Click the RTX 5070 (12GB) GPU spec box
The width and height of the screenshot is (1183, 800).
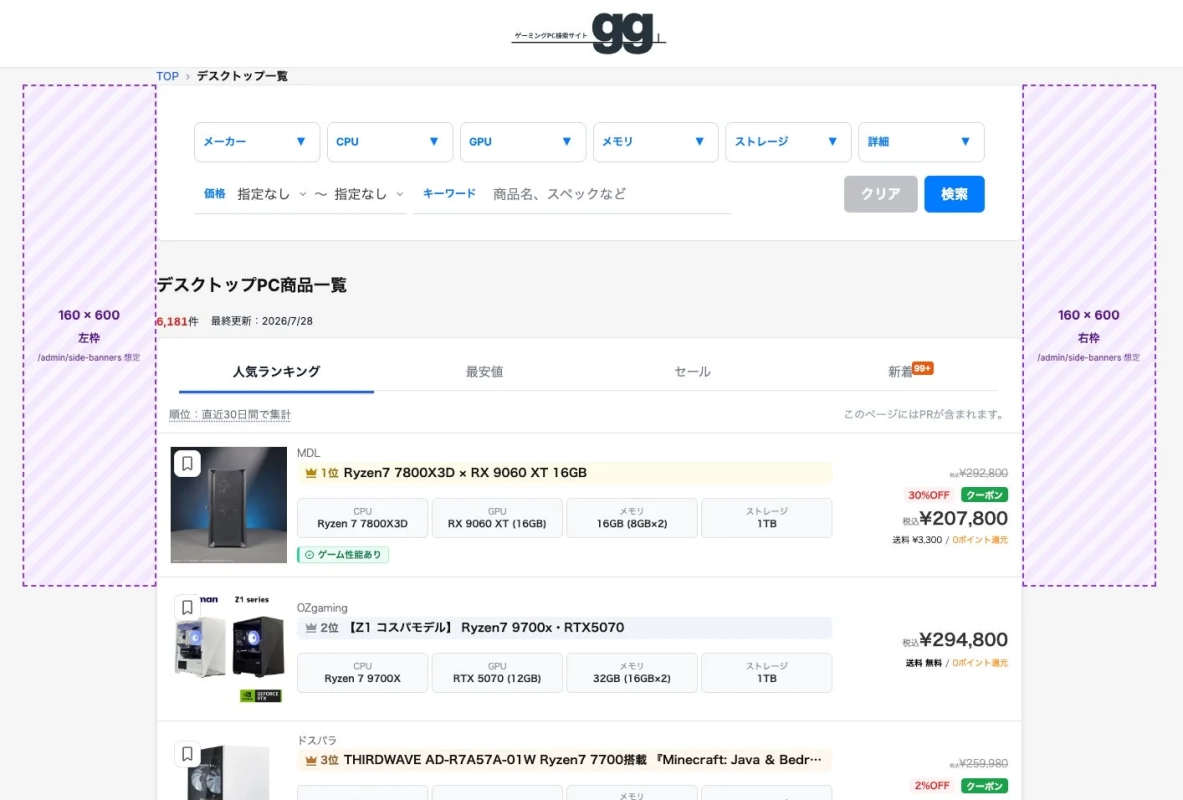coord(497,672)
